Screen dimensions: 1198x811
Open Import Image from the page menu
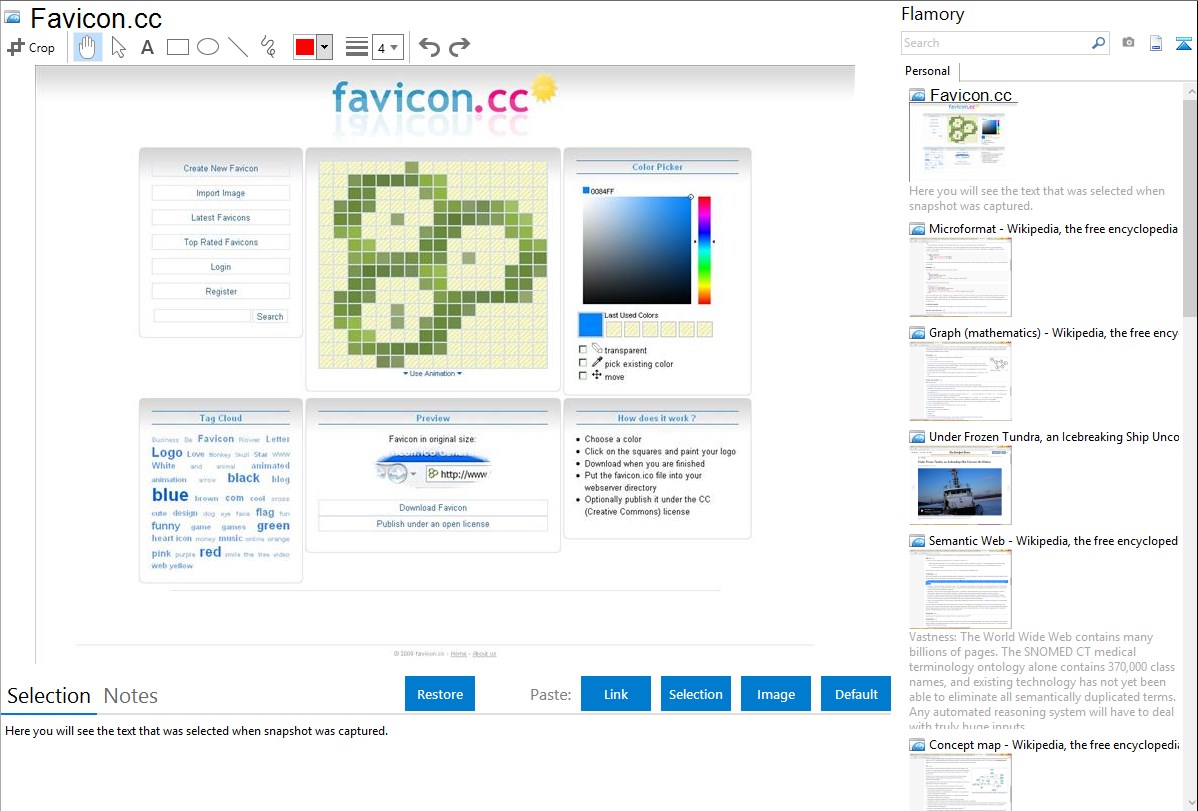[x=221, y=193]
